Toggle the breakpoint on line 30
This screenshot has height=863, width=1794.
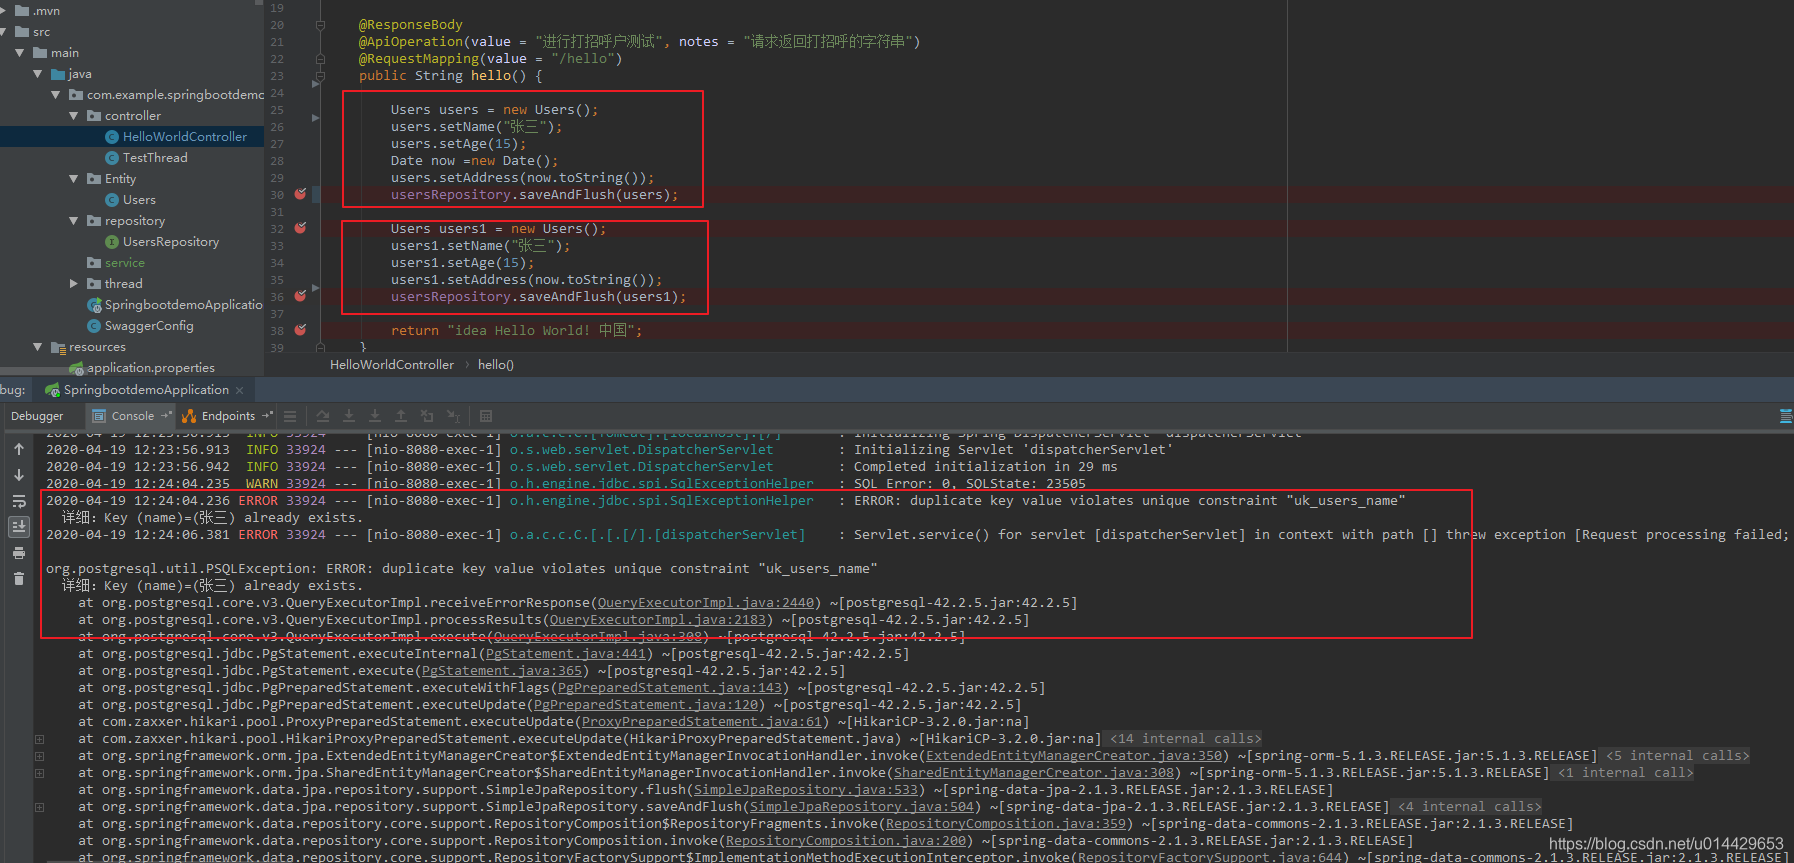[300, 194]
